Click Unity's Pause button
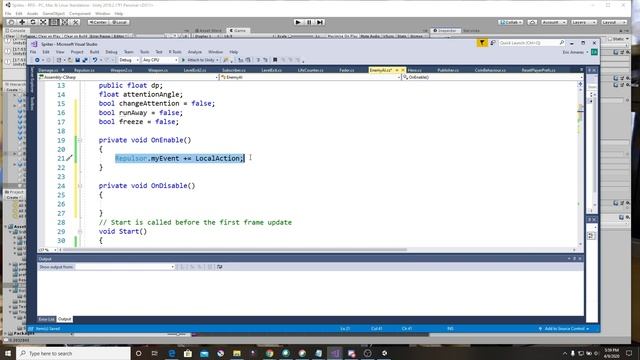640x360 pixels. click(x=309, y=22)
